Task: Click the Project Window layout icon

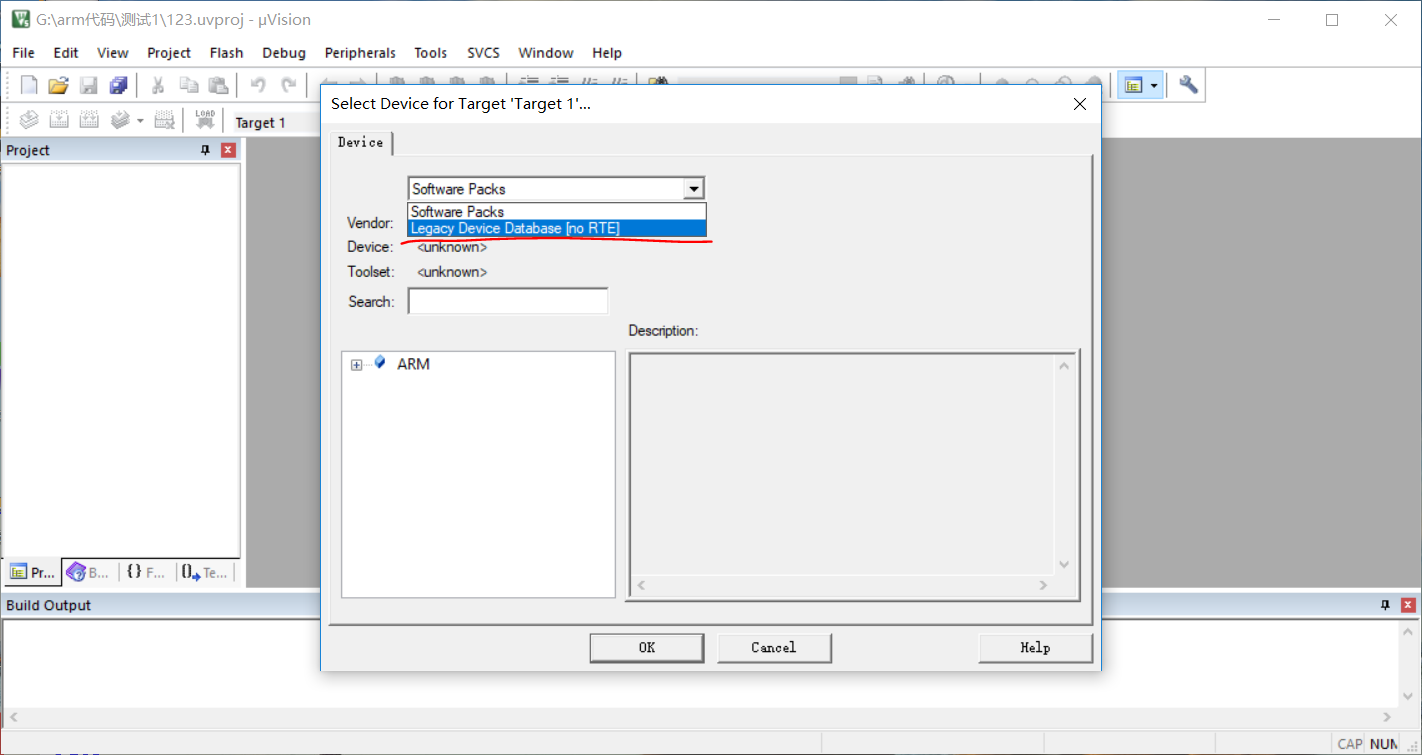Action: point(1133,85)
